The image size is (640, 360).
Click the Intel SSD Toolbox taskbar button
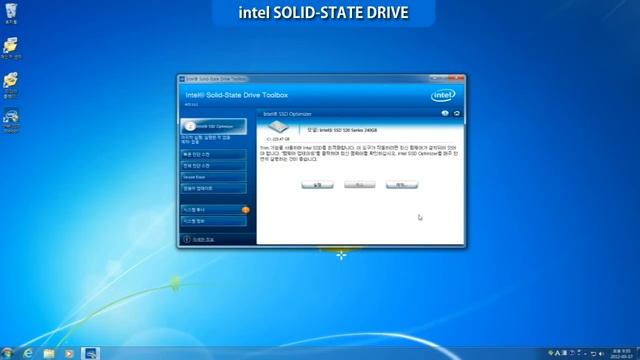coord(90,353)
